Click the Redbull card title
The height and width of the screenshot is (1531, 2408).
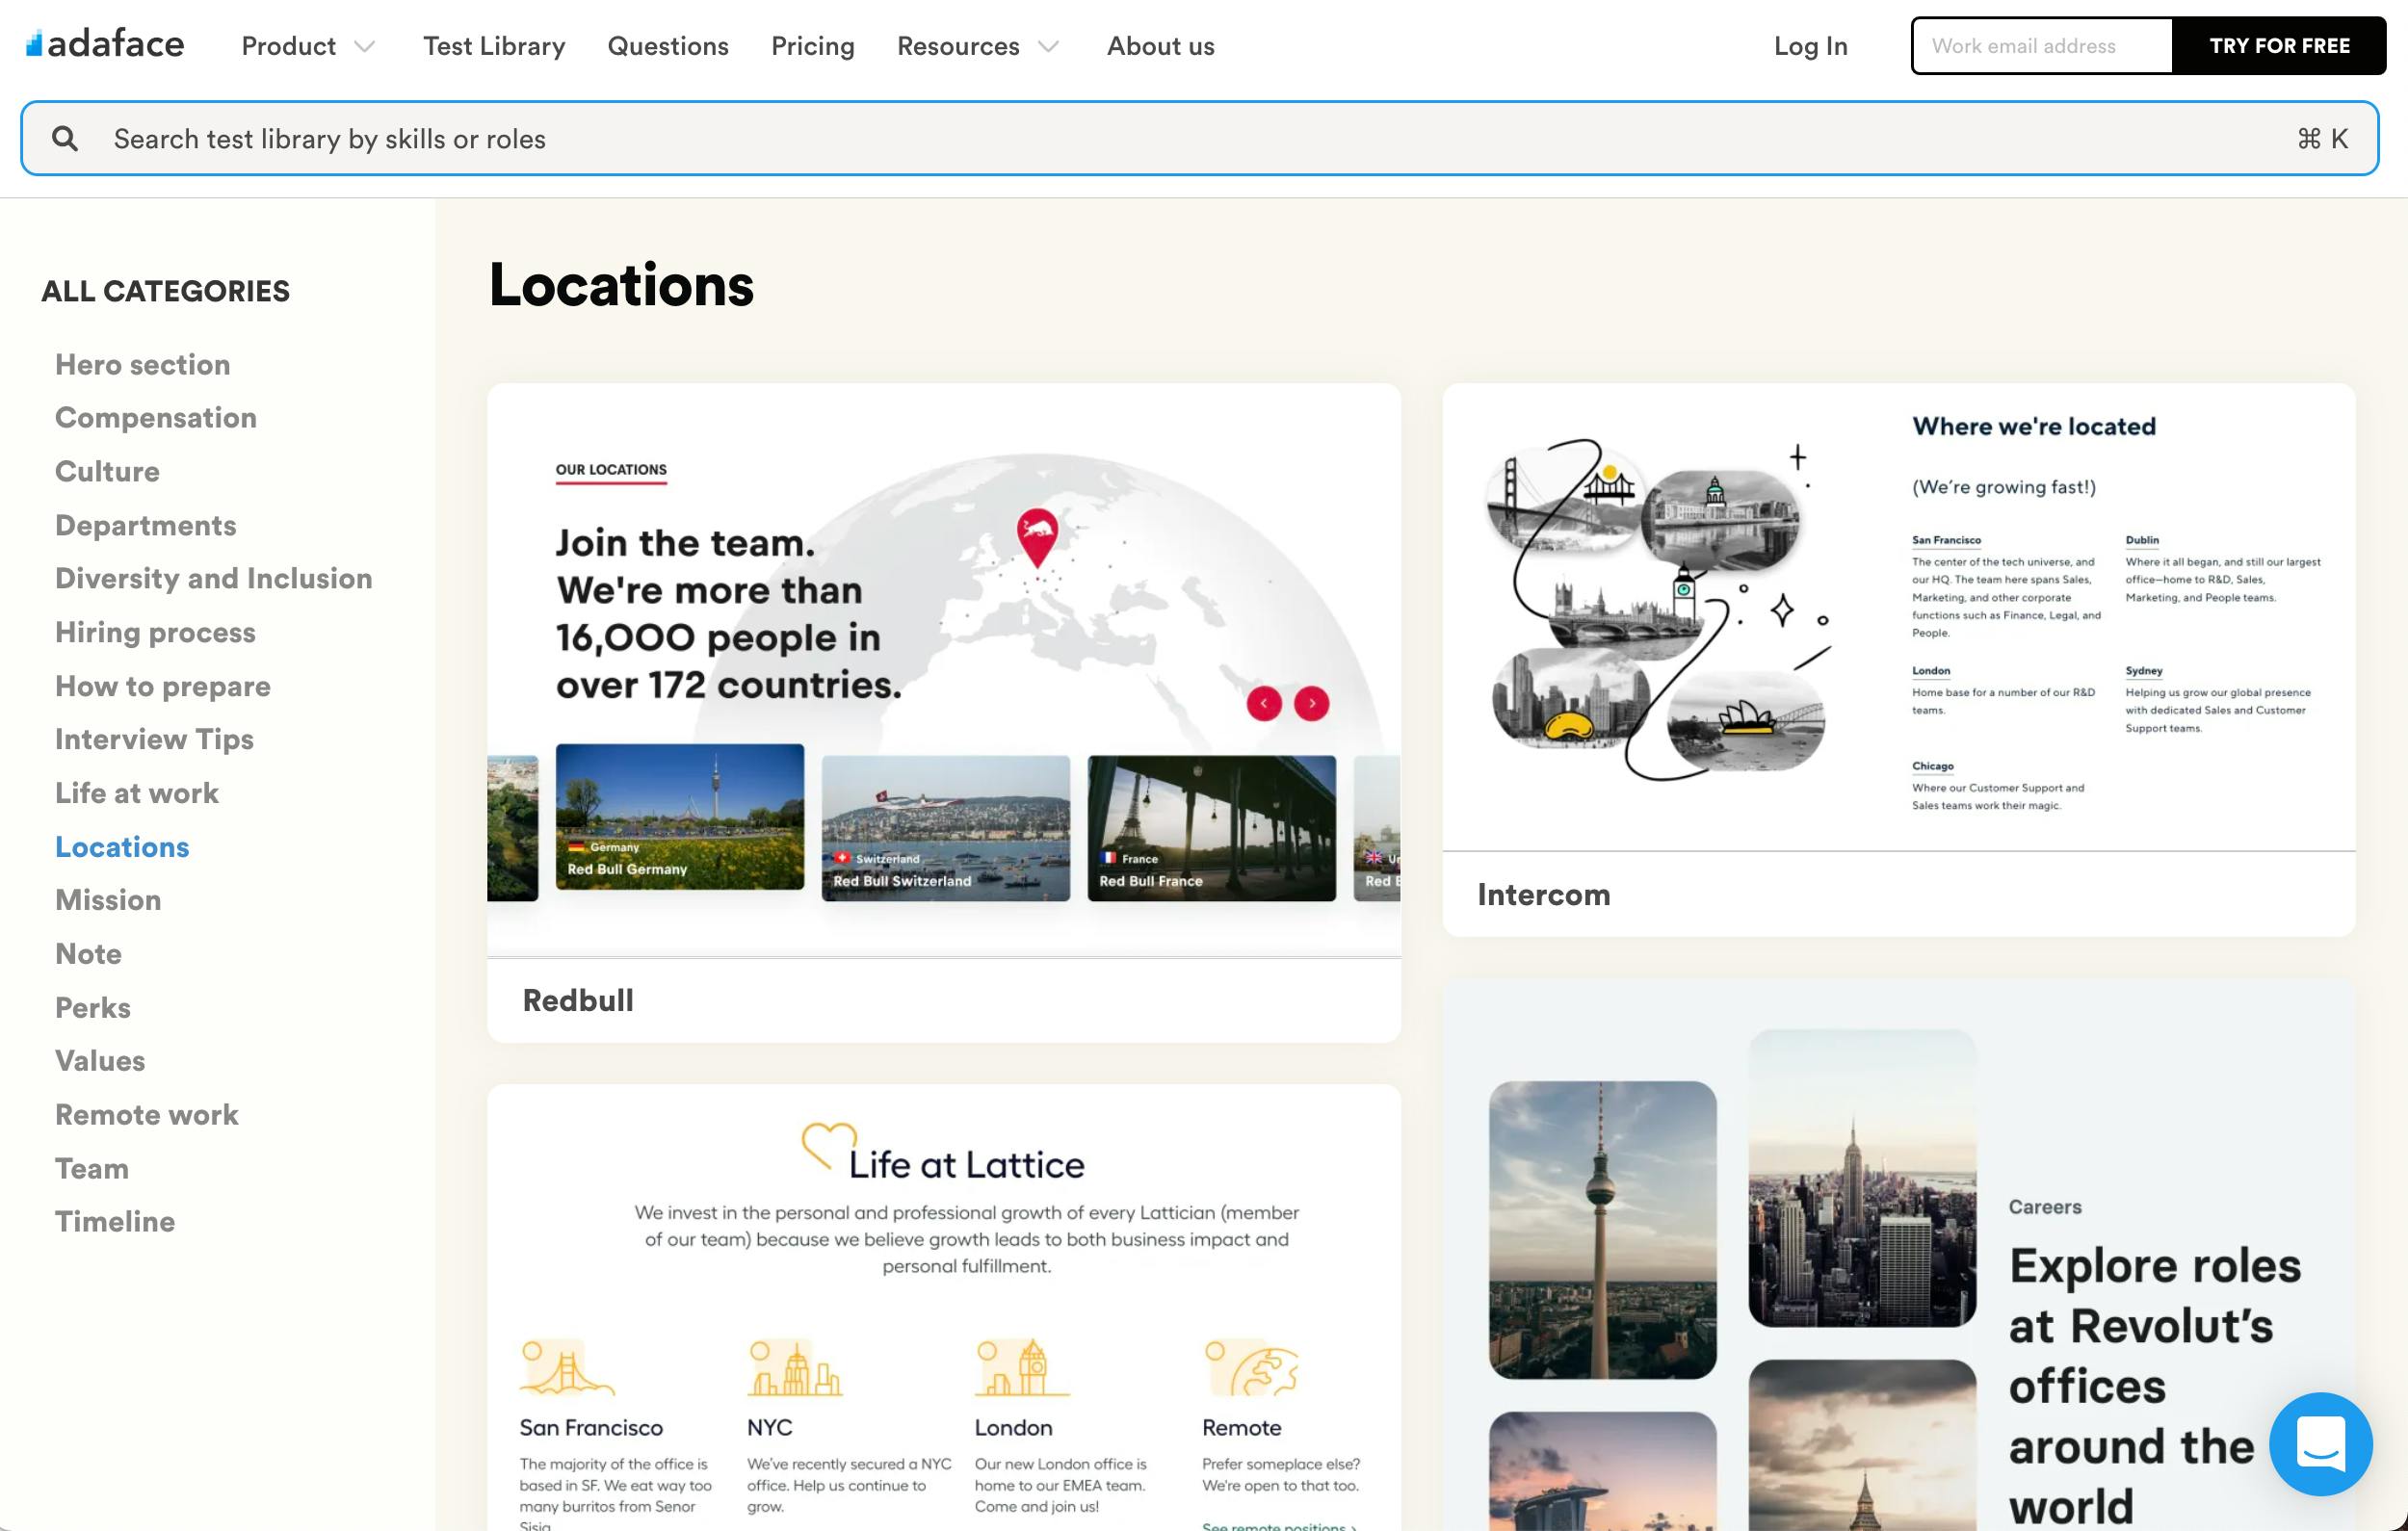pos(578,1000)
